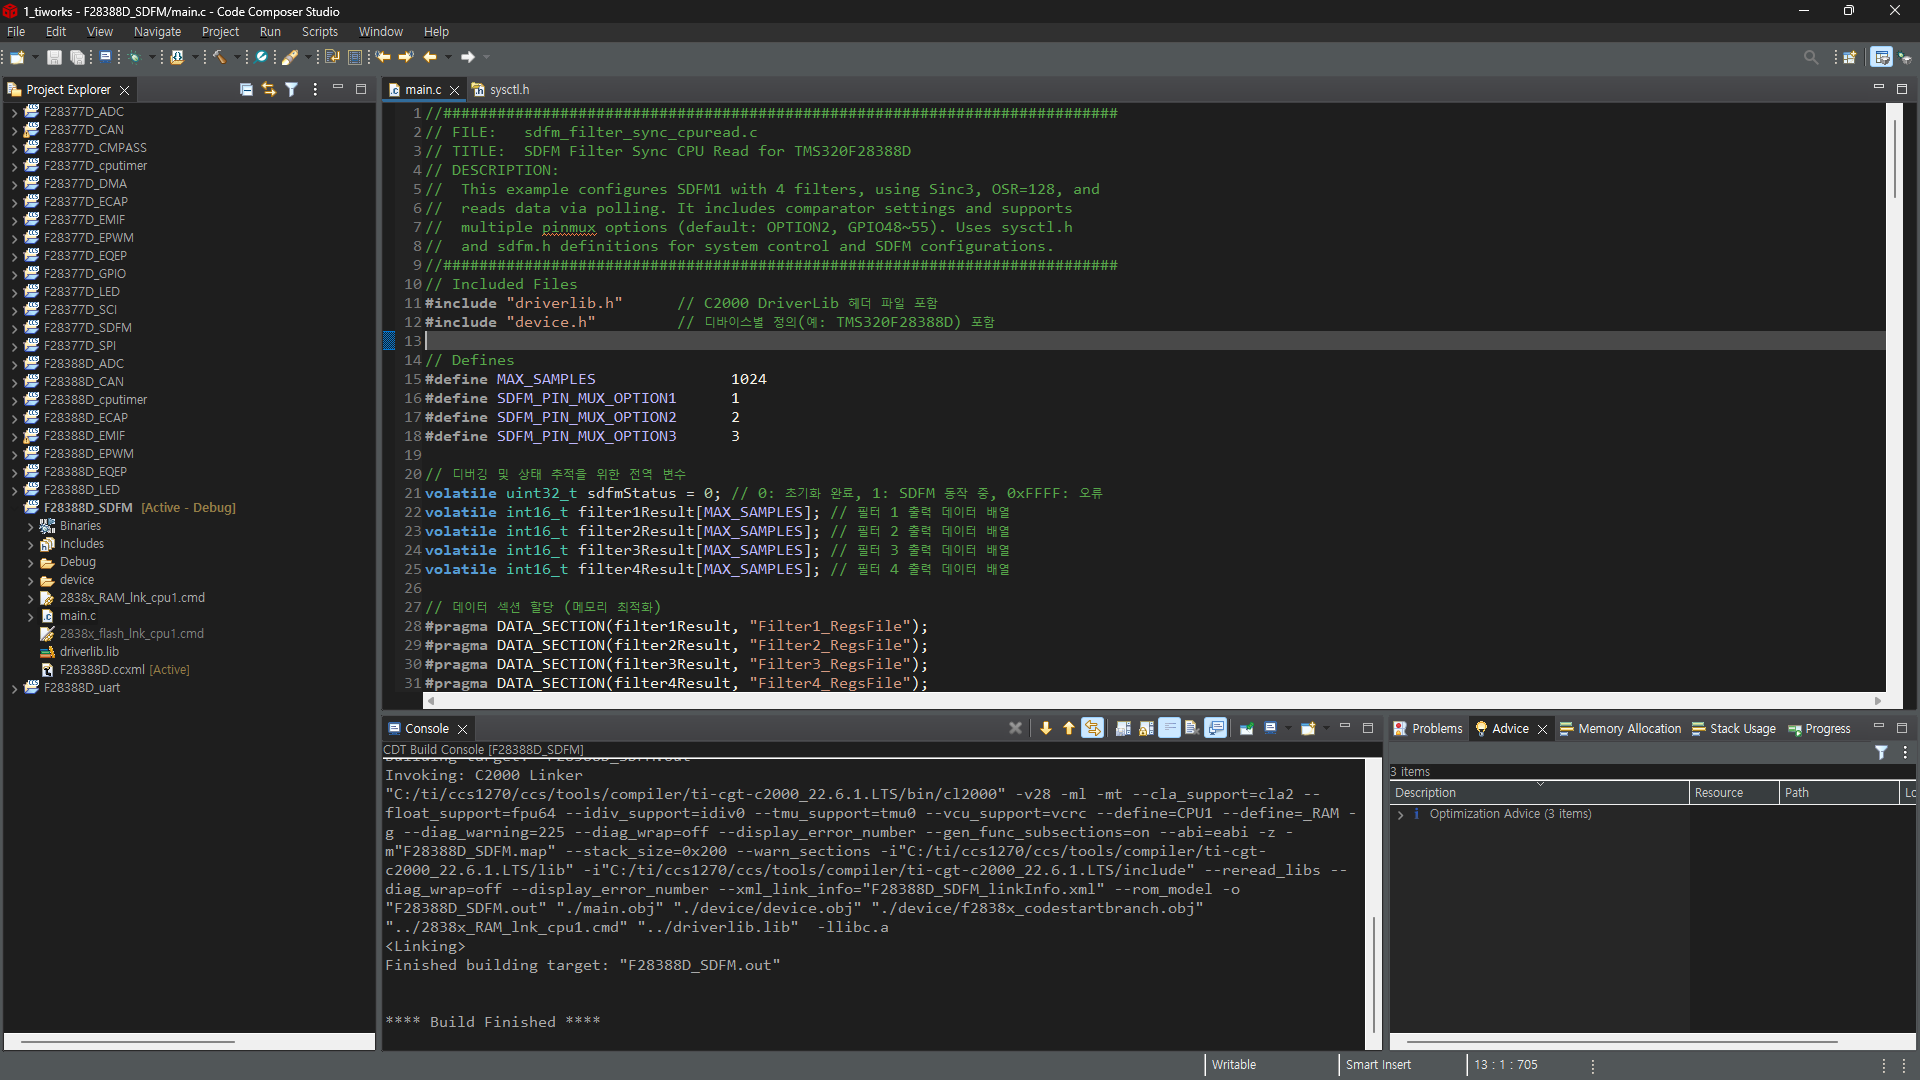The width and height of the screenshot is (1920, 1080).
Task: Toggle Word Wrap in Console toolbar
Action: pyautogui.click(x=1169, y=728)
